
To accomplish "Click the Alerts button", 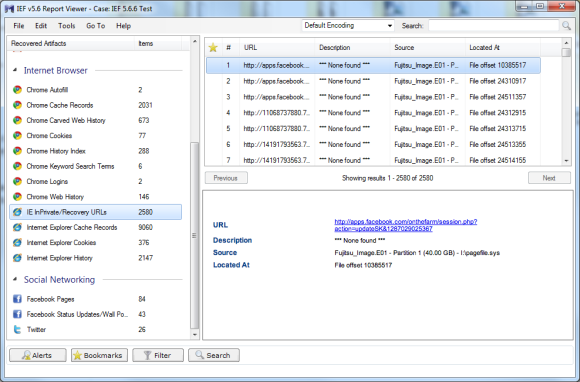I will pos(38,355).
